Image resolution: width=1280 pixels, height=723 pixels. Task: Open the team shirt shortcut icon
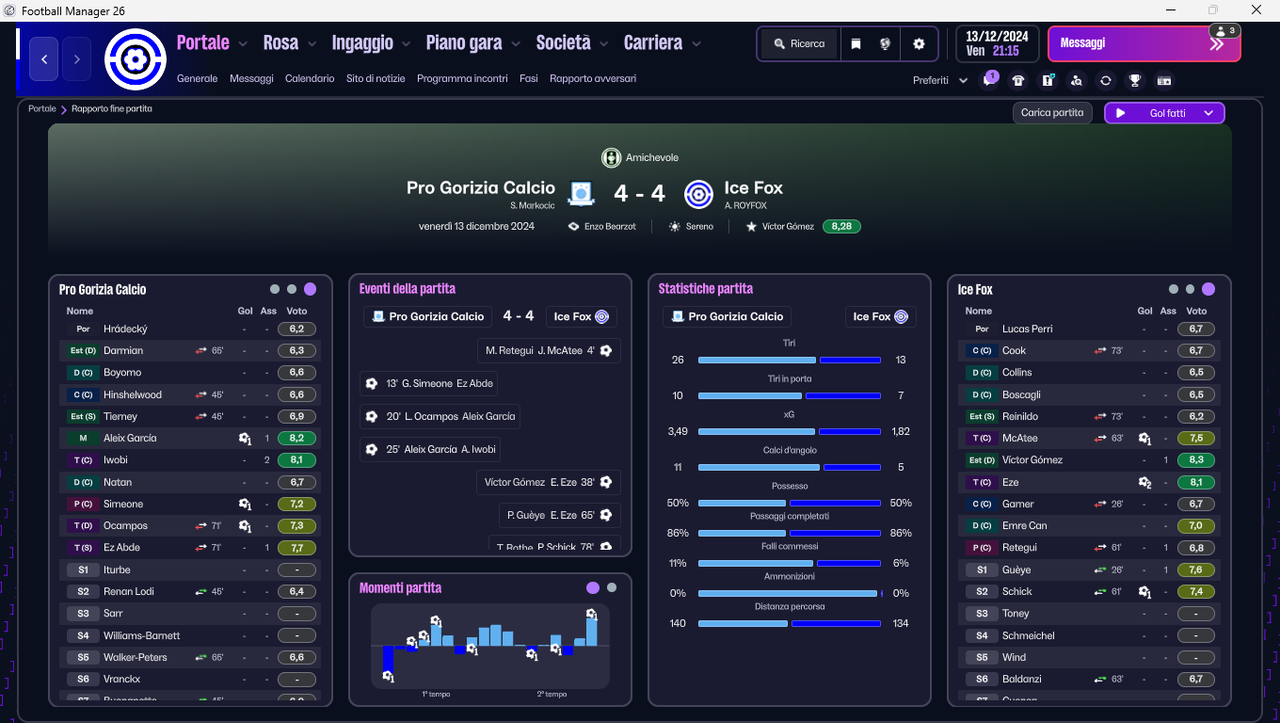1018,81
